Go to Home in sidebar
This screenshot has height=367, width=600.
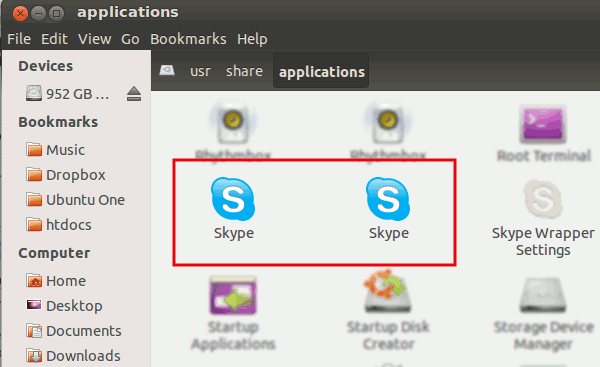pos(66,281)
